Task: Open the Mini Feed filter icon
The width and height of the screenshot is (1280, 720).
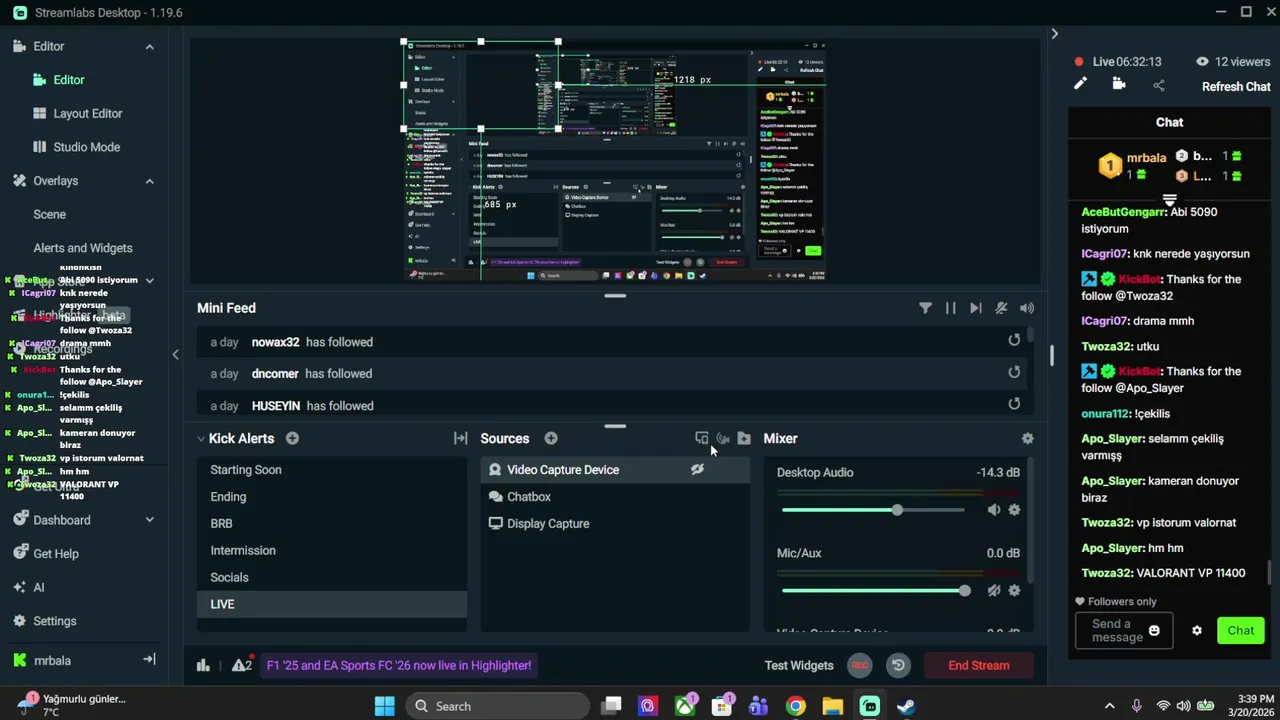Action: click(925, 308)
